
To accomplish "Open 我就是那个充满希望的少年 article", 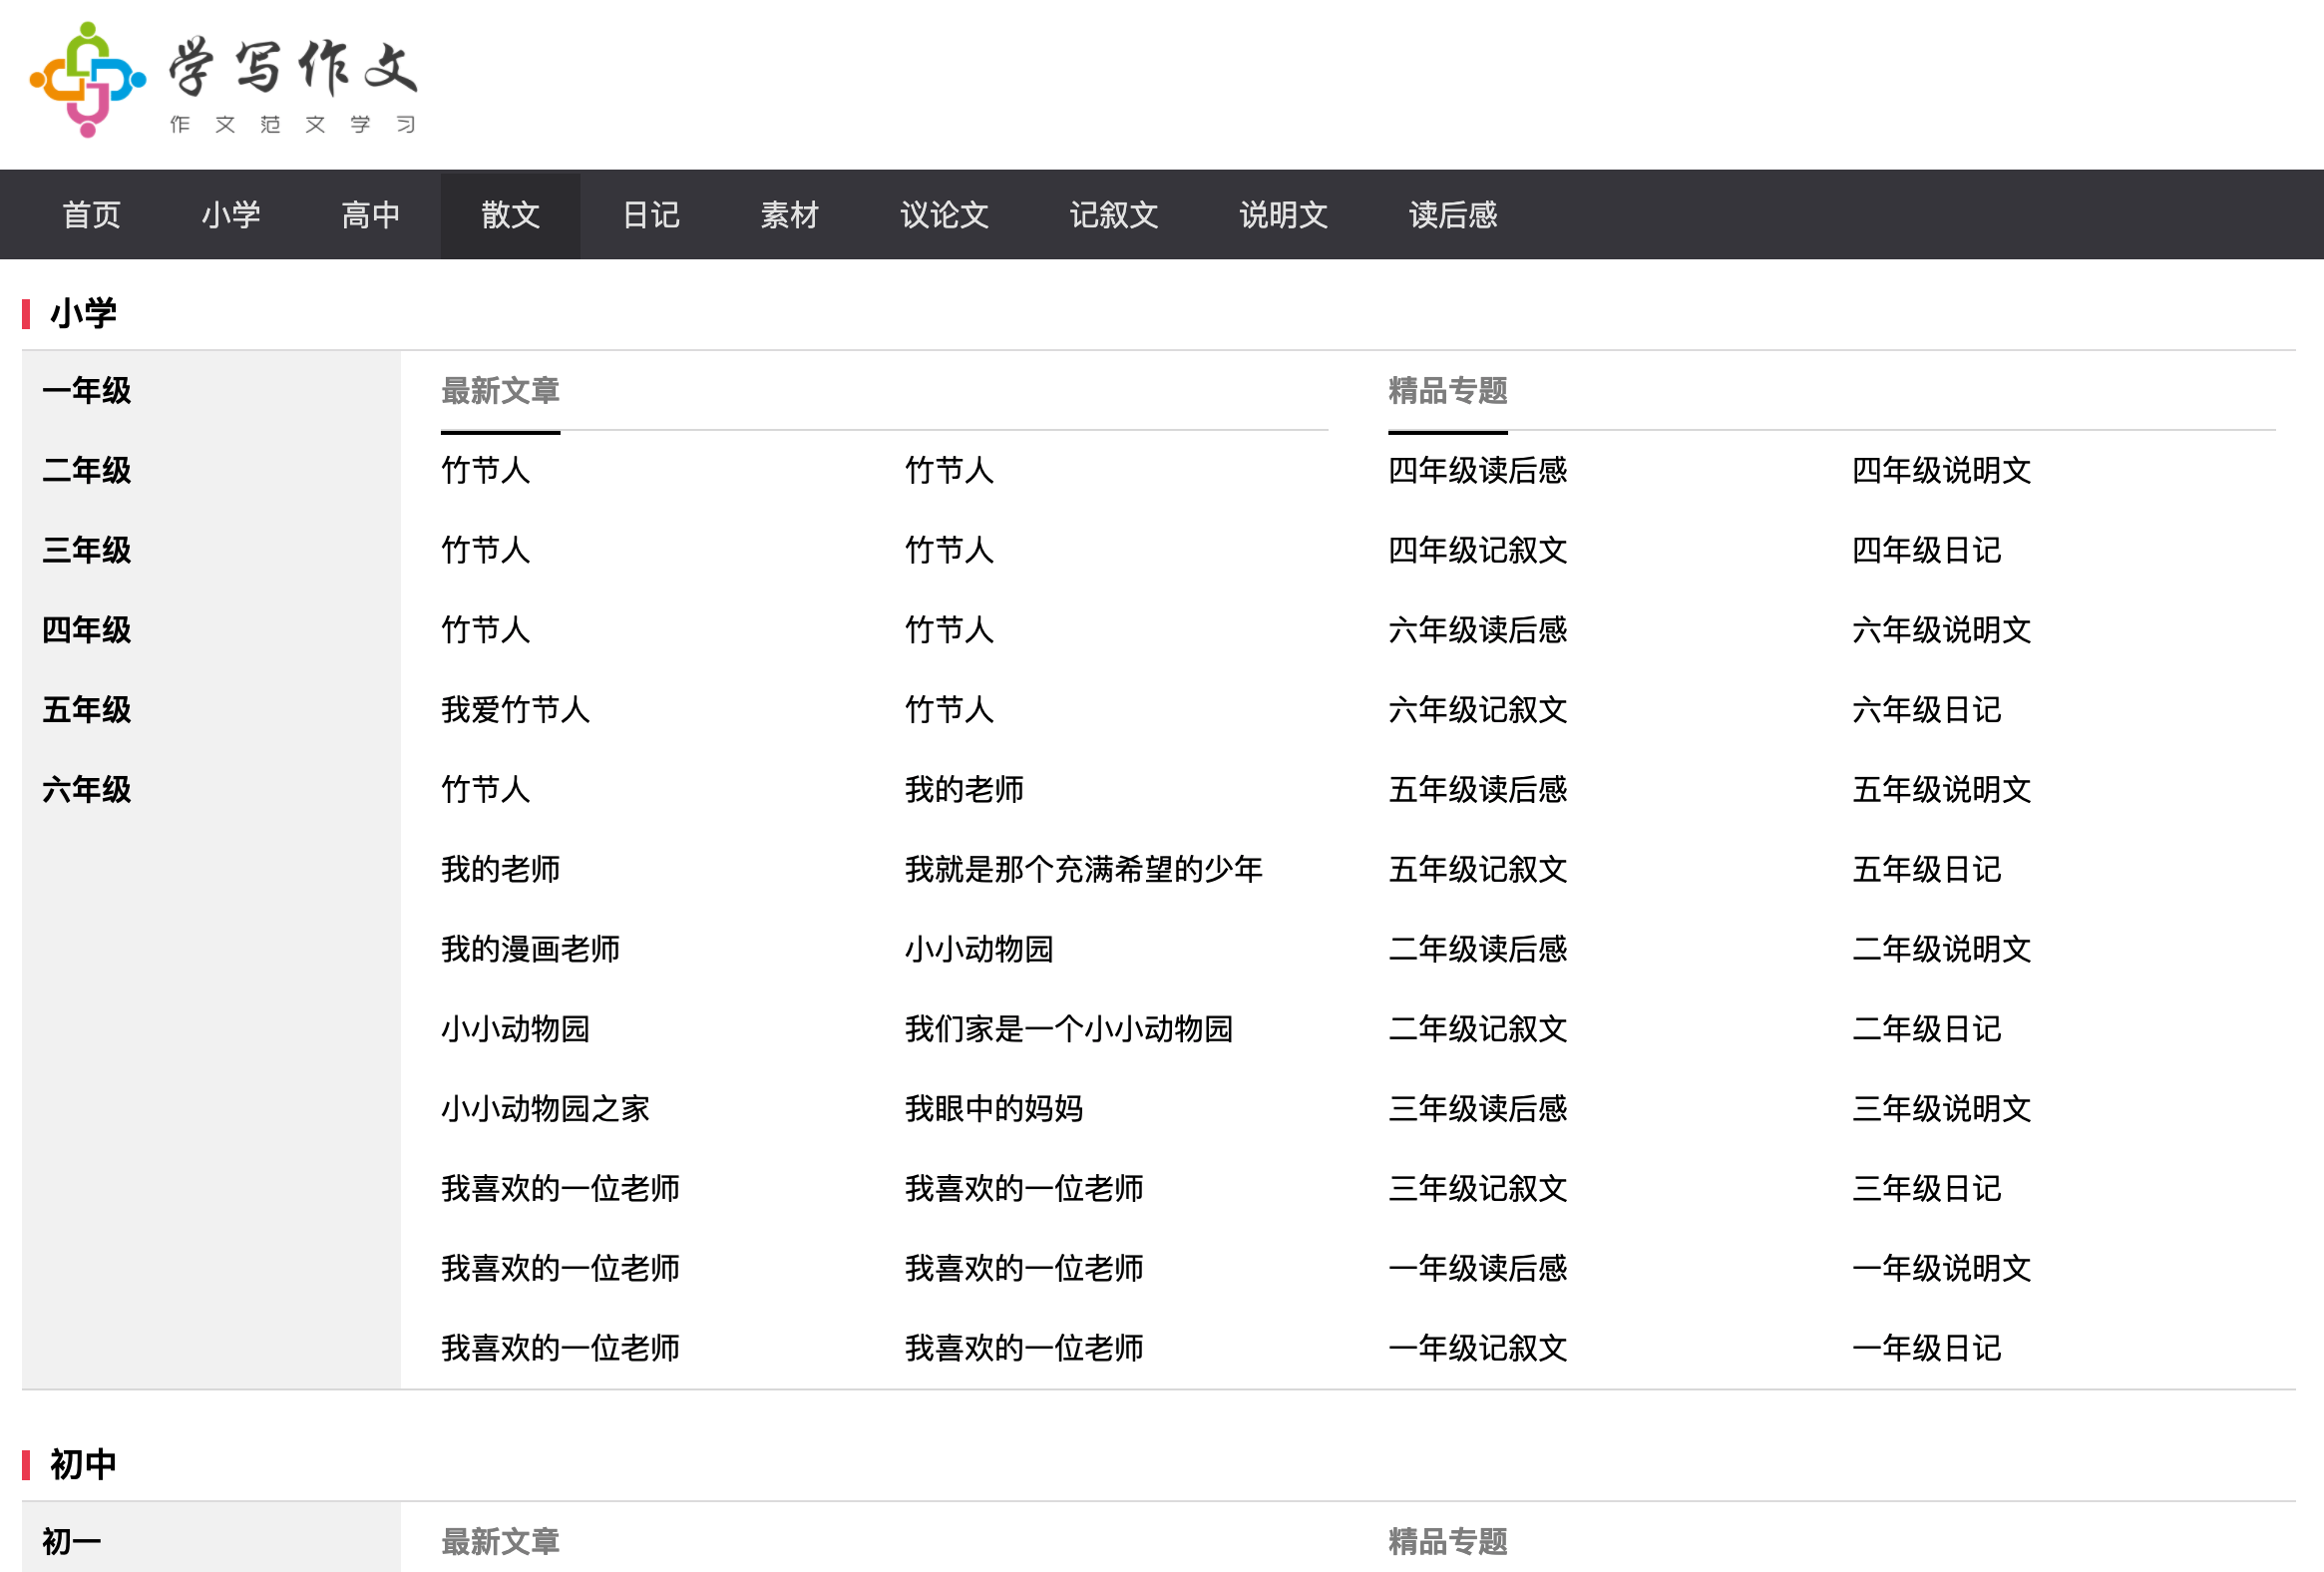I will 1084,869.
